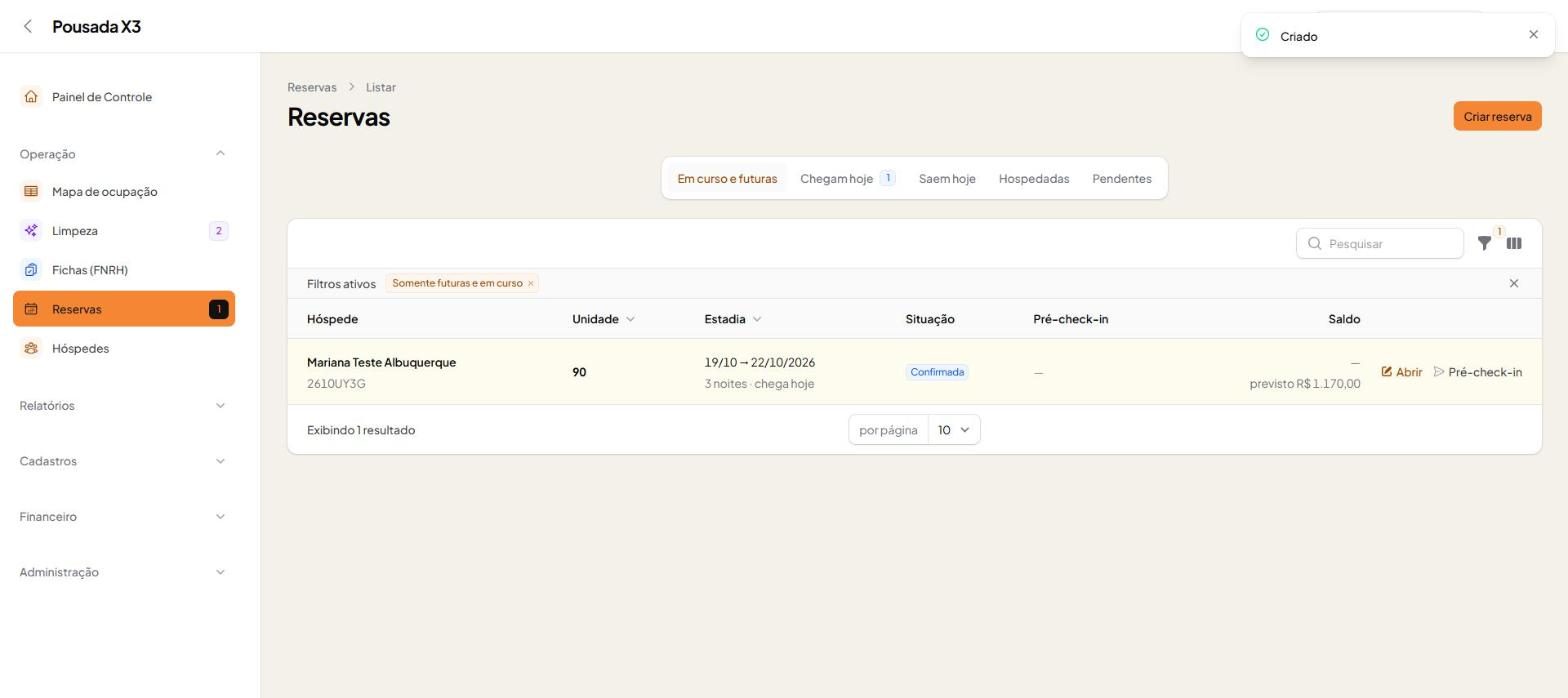Image resolution: width=1568 pixels, height=698 pixels.
Task: Click the Hóspedes people icon
Action: point(31,348)
